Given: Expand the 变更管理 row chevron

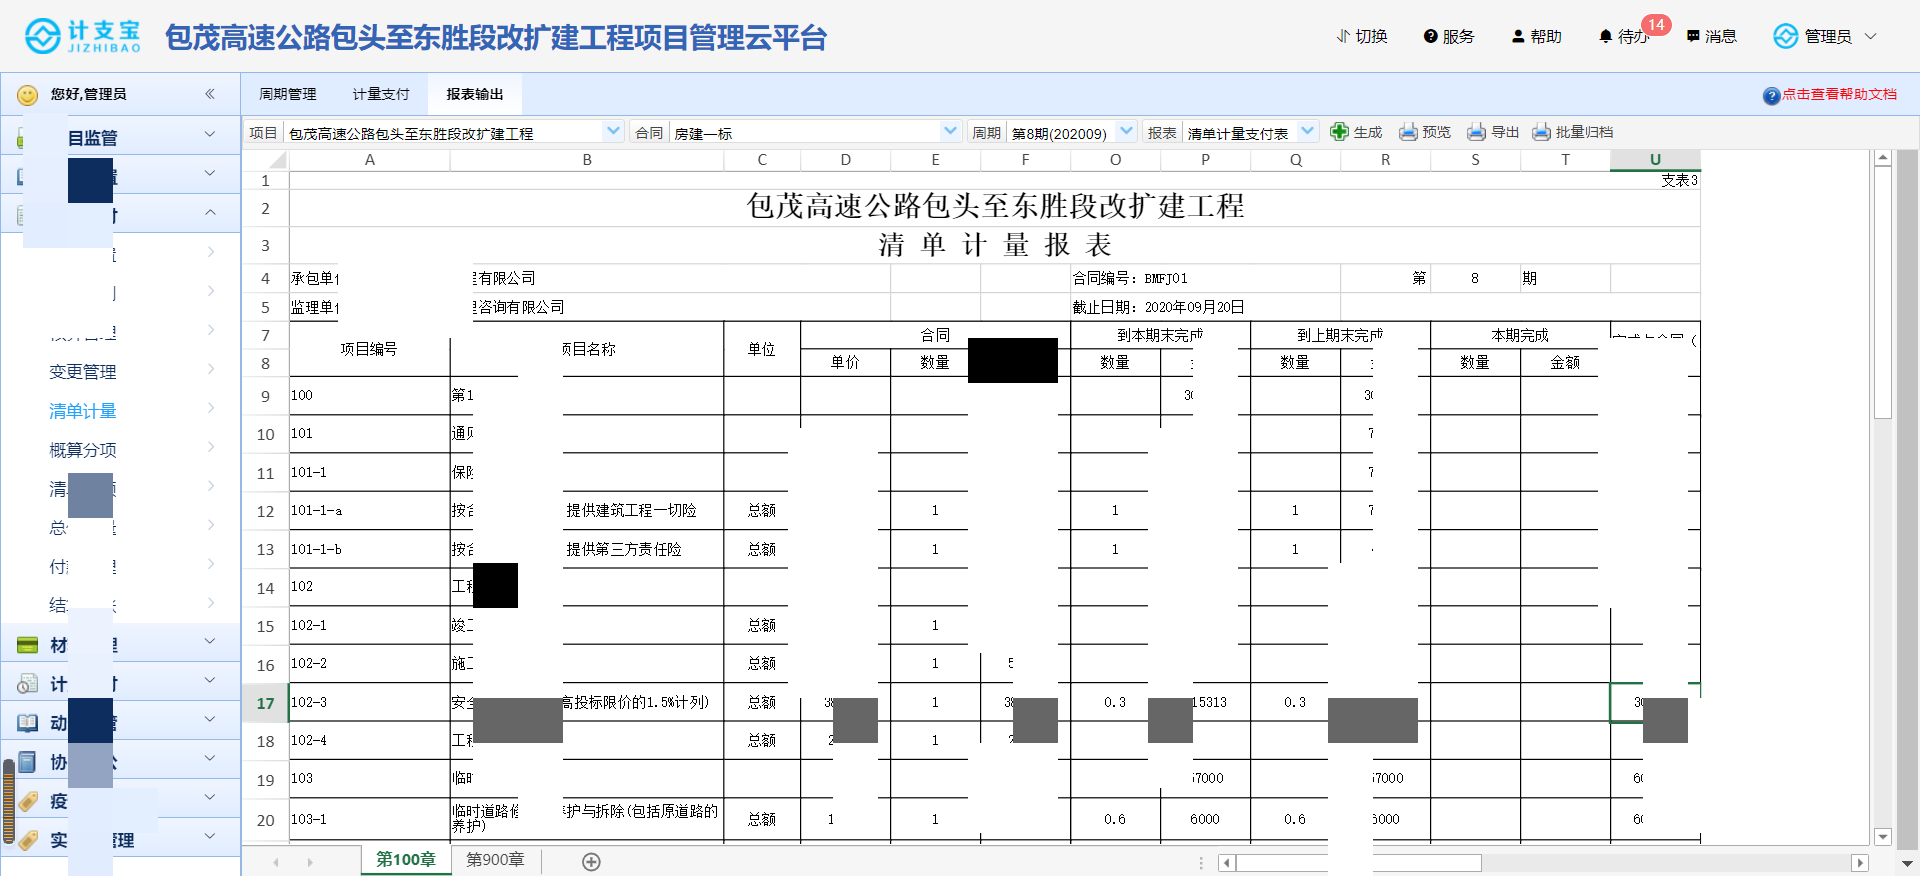Looking at the screenshot, I should pos(211,369).
